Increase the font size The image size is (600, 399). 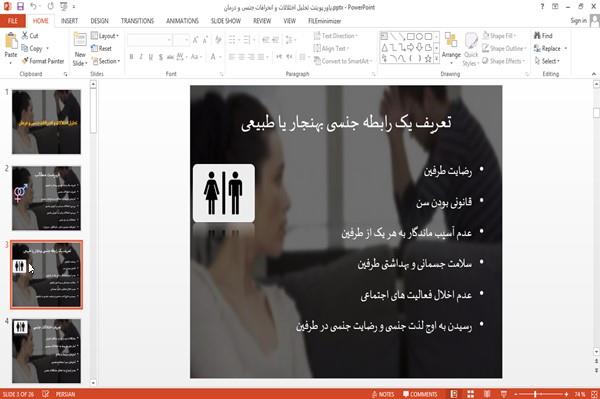coord(196,39)
